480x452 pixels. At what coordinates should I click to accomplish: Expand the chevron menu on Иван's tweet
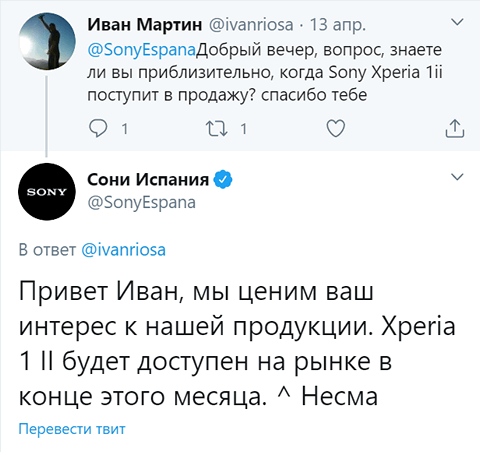coord(457,22)
